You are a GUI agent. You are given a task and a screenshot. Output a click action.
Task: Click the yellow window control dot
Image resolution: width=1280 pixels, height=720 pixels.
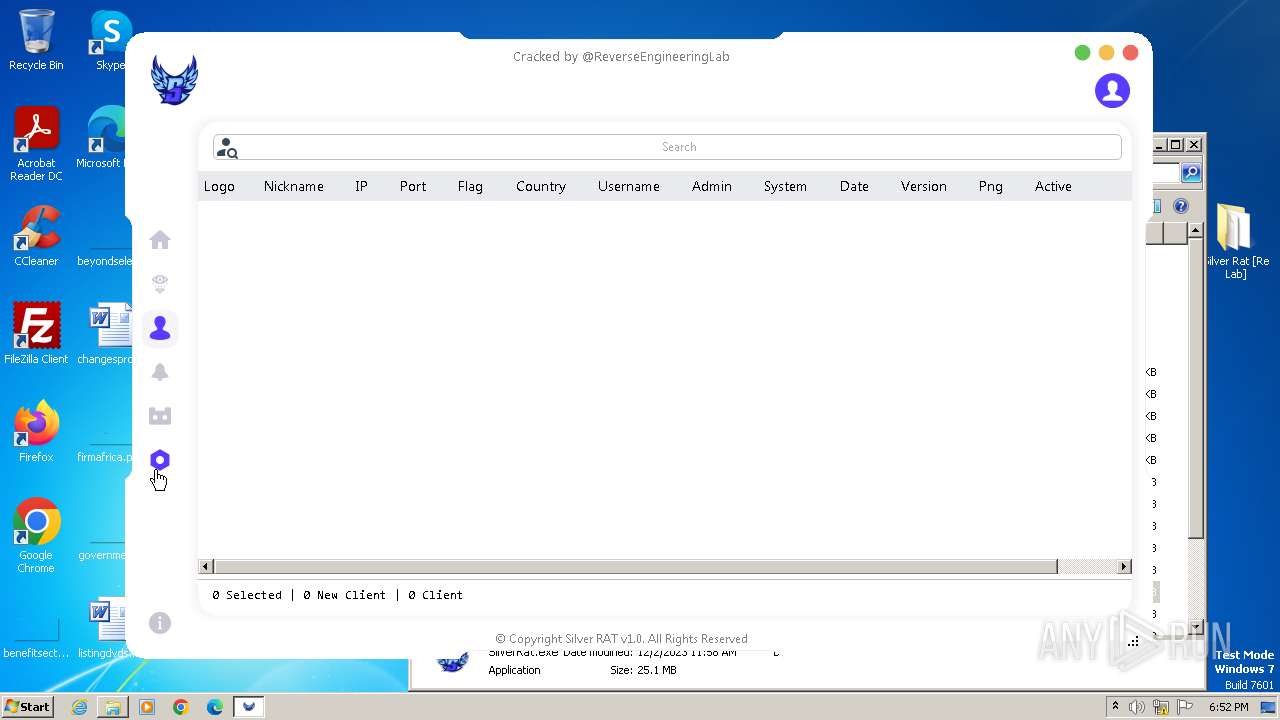point(1106,53)
